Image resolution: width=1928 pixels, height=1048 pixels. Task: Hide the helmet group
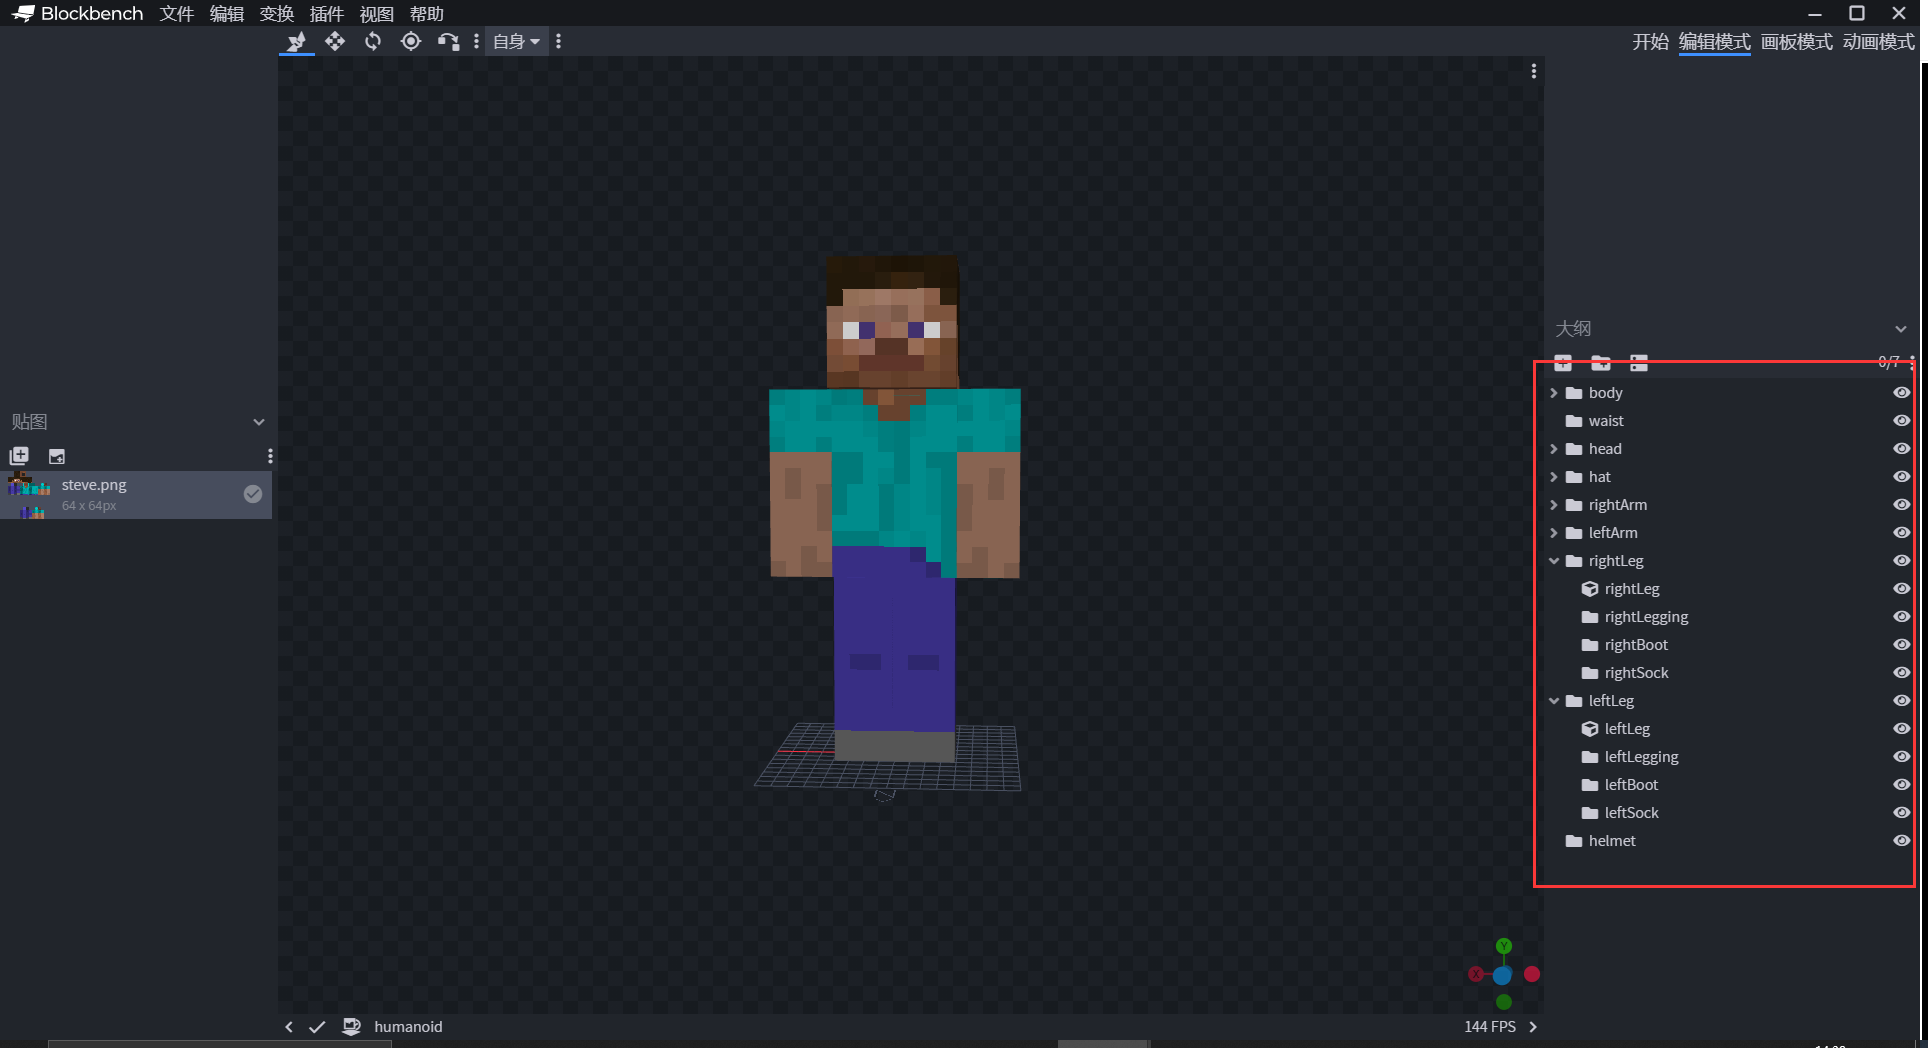[x=1901, y=841]
